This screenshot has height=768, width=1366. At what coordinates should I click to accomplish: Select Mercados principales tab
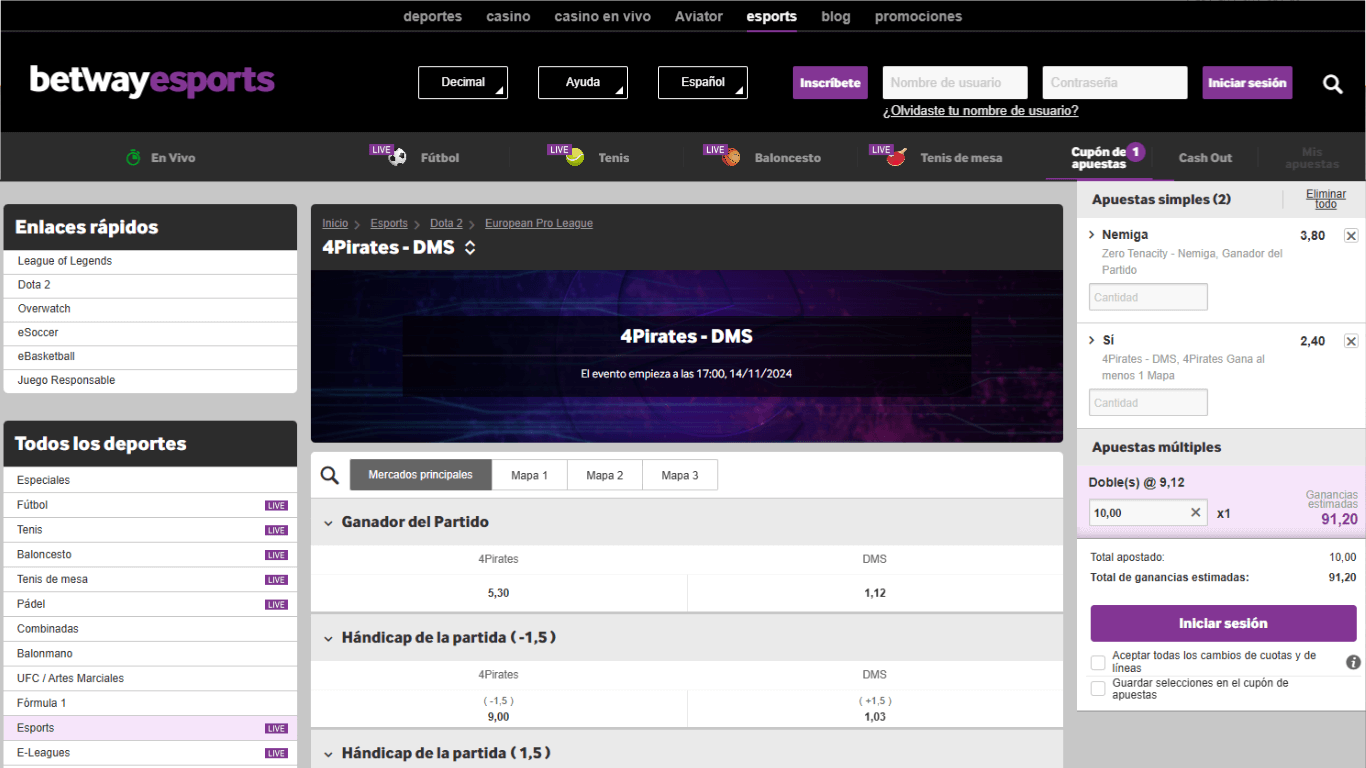pos(421,475)
